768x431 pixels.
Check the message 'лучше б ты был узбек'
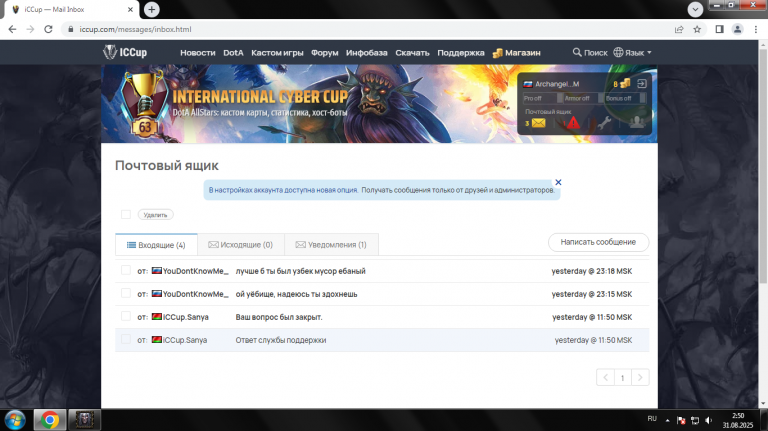click(126, 270)
